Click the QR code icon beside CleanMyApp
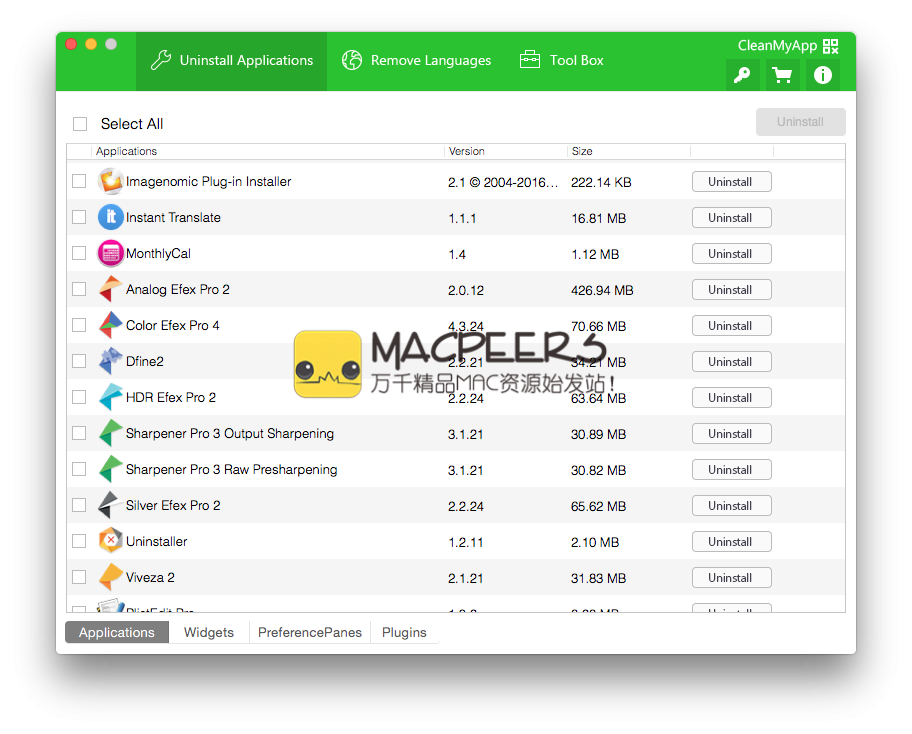The width and height of the screenshot is (912, 734). [830, 46]
